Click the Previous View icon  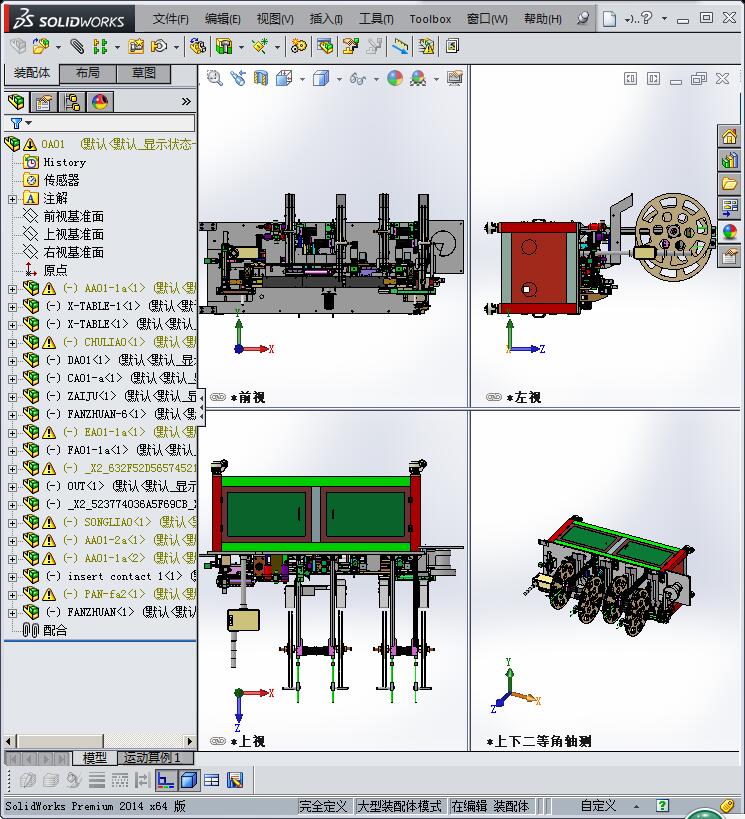[x=238, y=78]
